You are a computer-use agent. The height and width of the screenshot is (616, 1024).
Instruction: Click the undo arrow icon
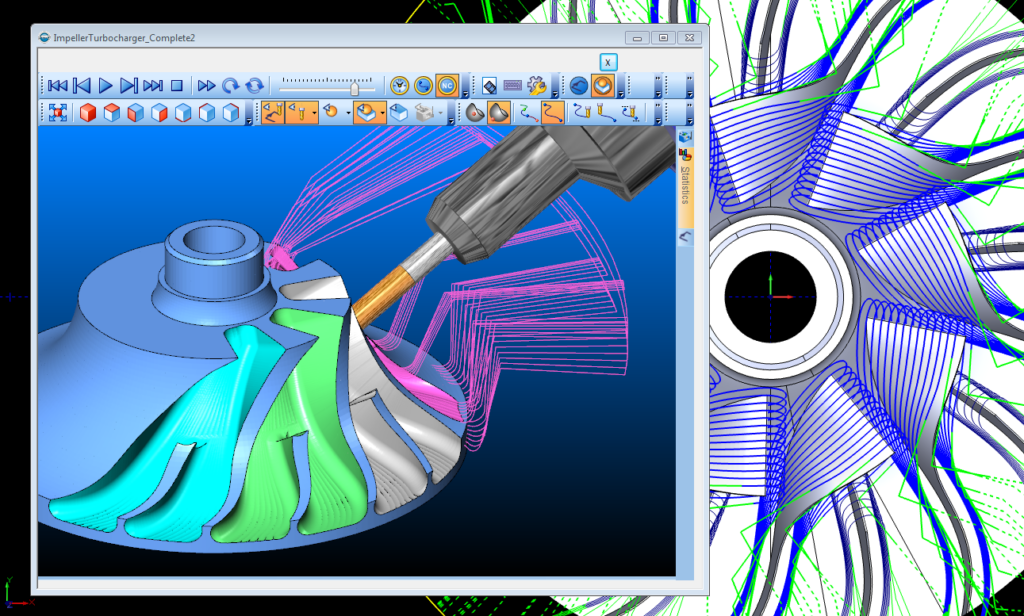229,85
